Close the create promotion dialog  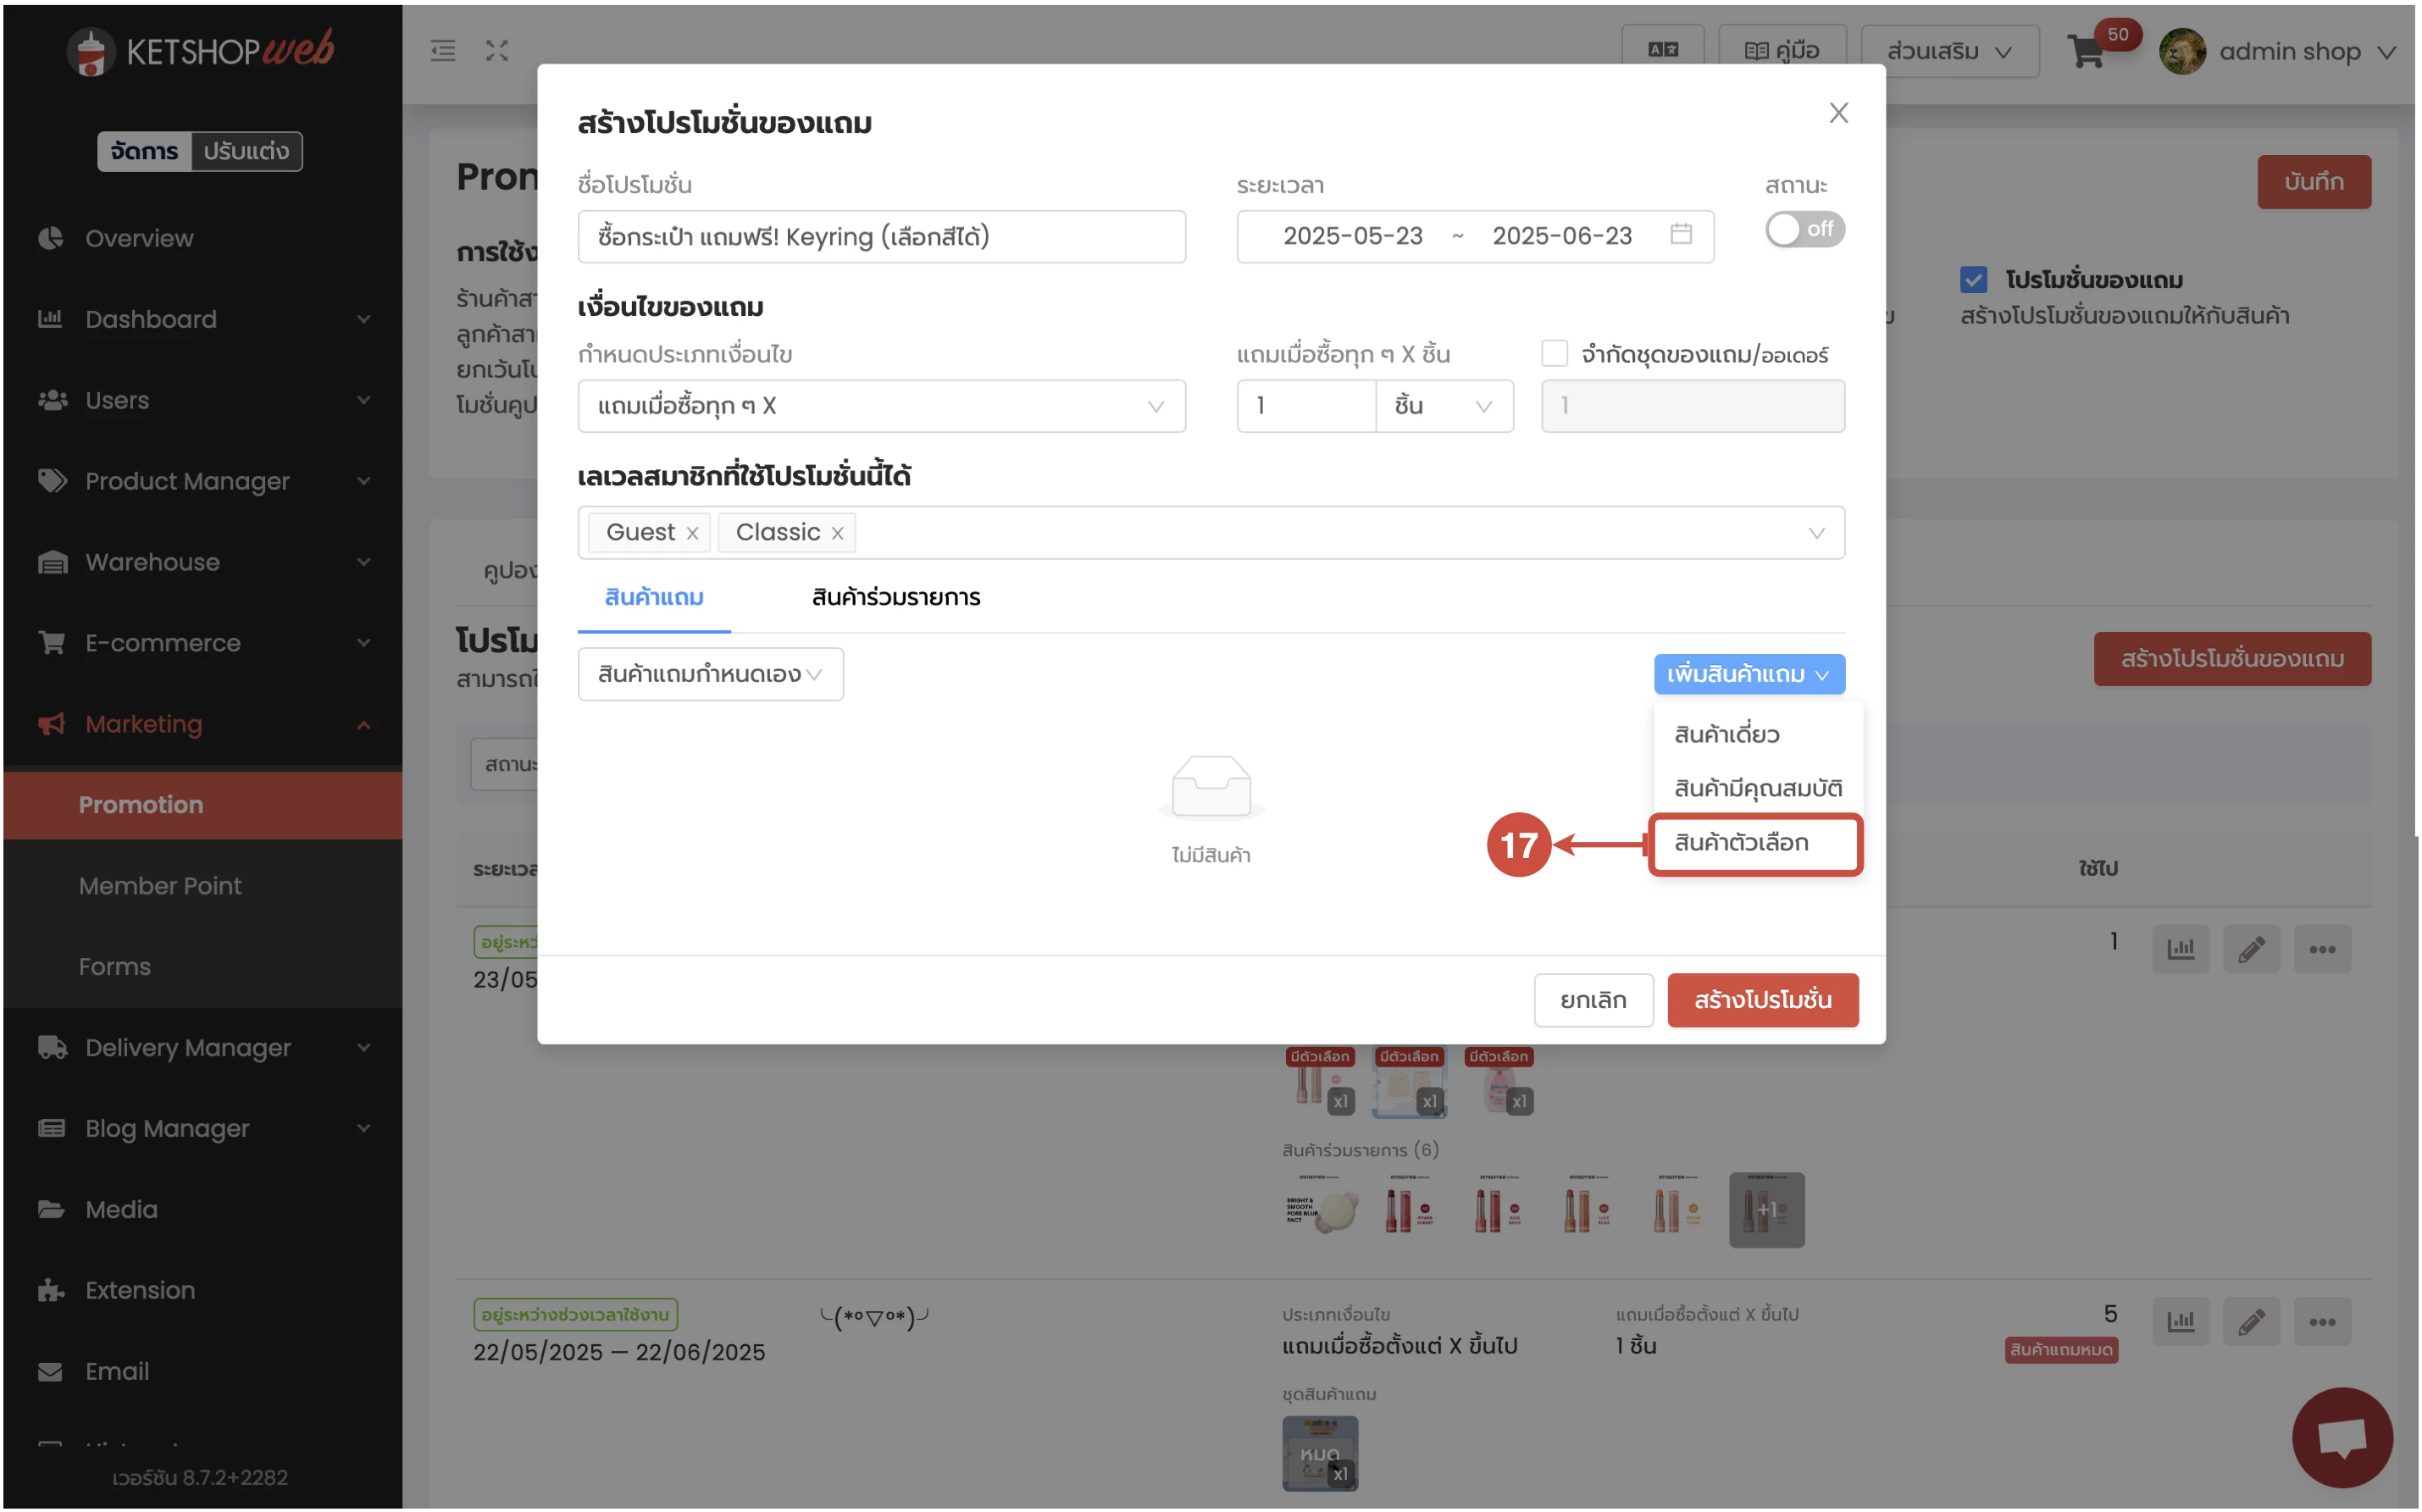click(1838, 113)
